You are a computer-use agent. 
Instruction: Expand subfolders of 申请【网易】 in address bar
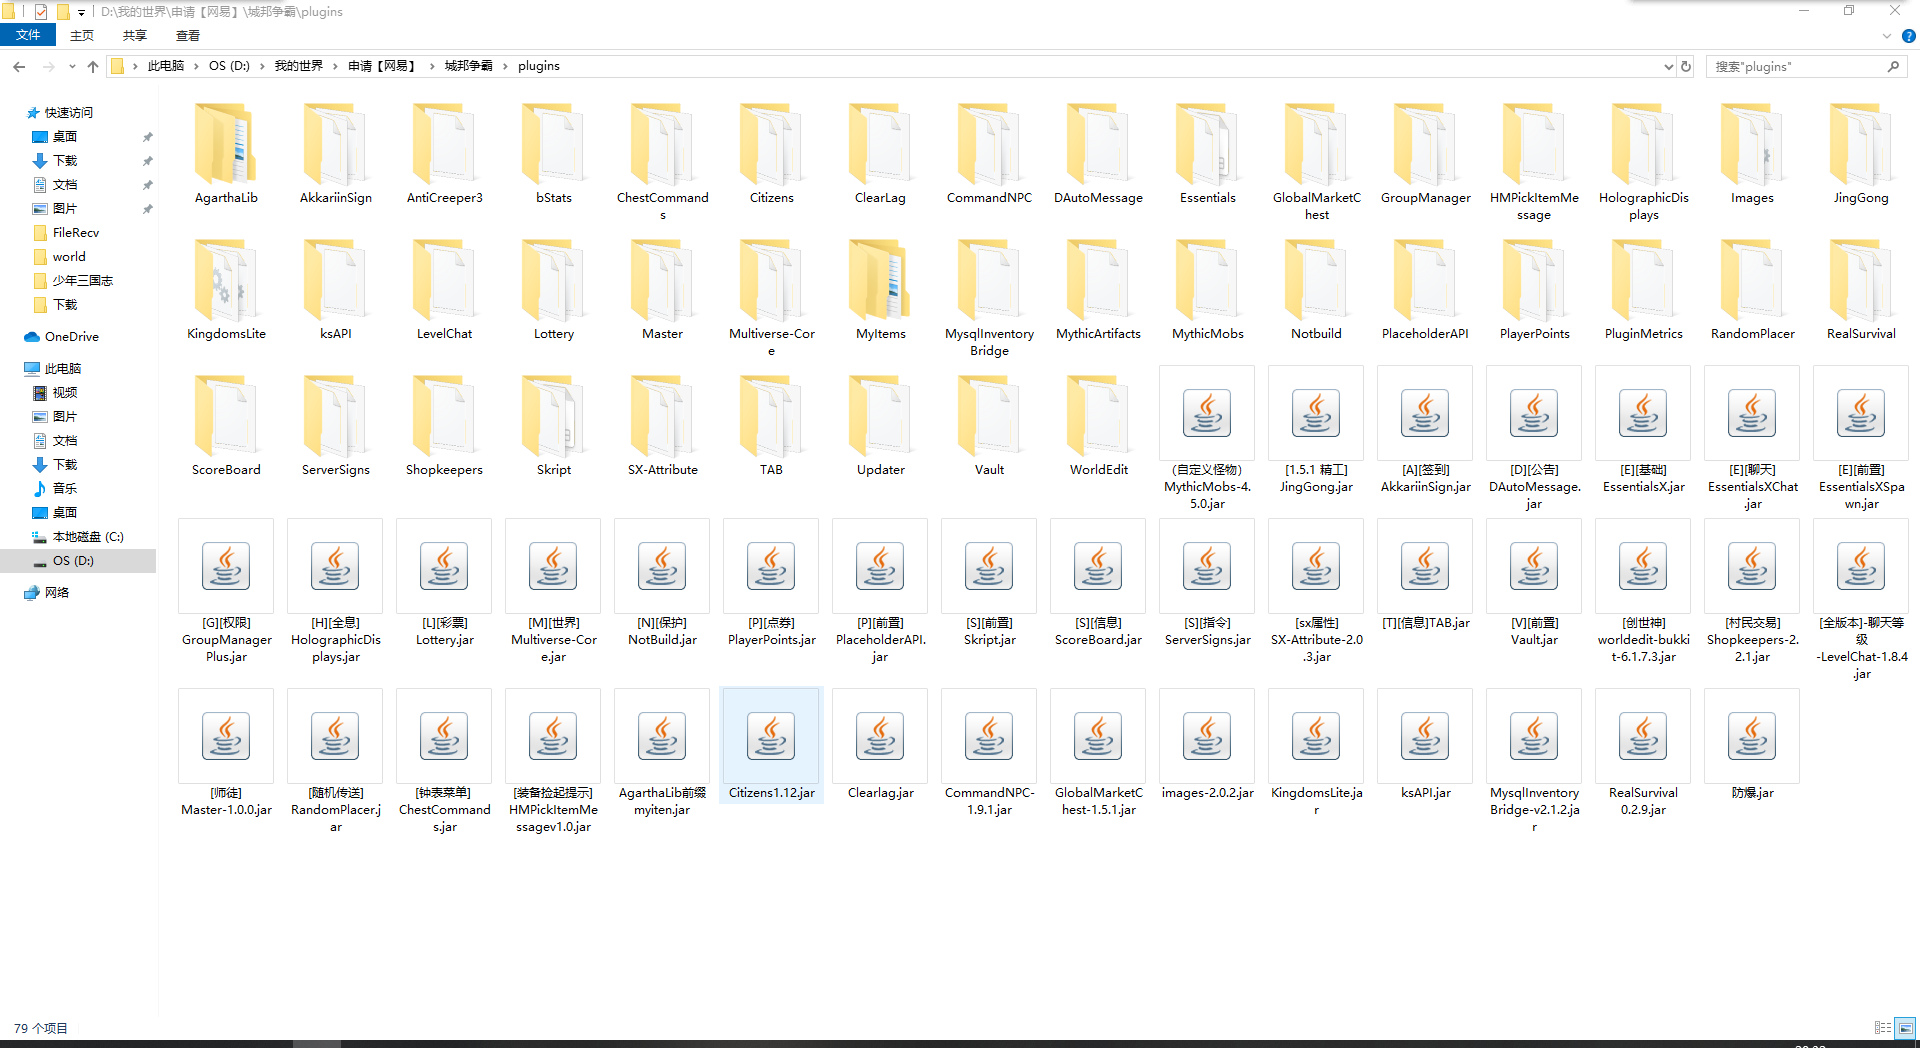pyautogui.click(x=433, y=66)
